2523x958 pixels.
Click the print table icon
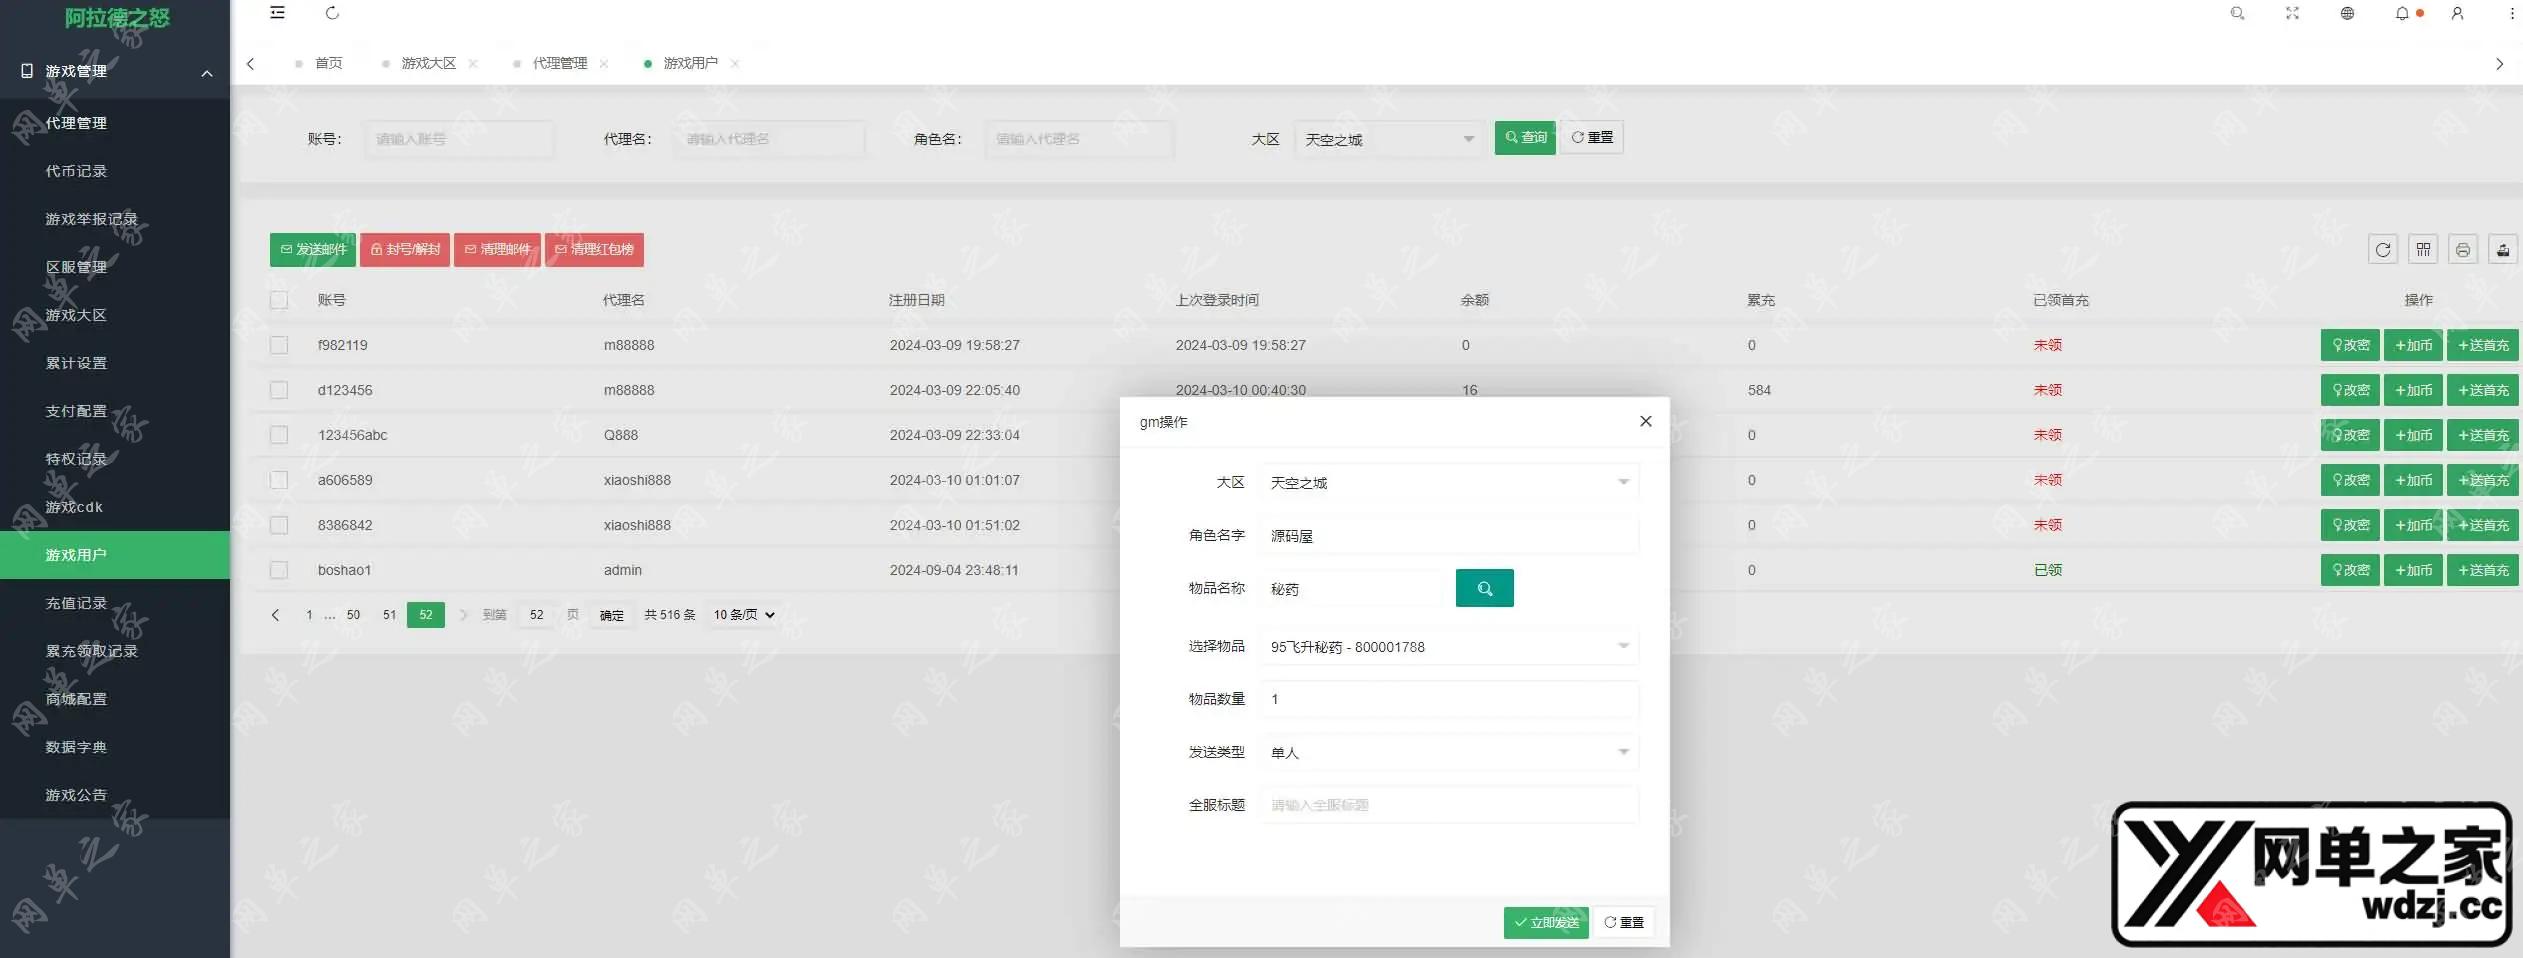[2463, 249]
